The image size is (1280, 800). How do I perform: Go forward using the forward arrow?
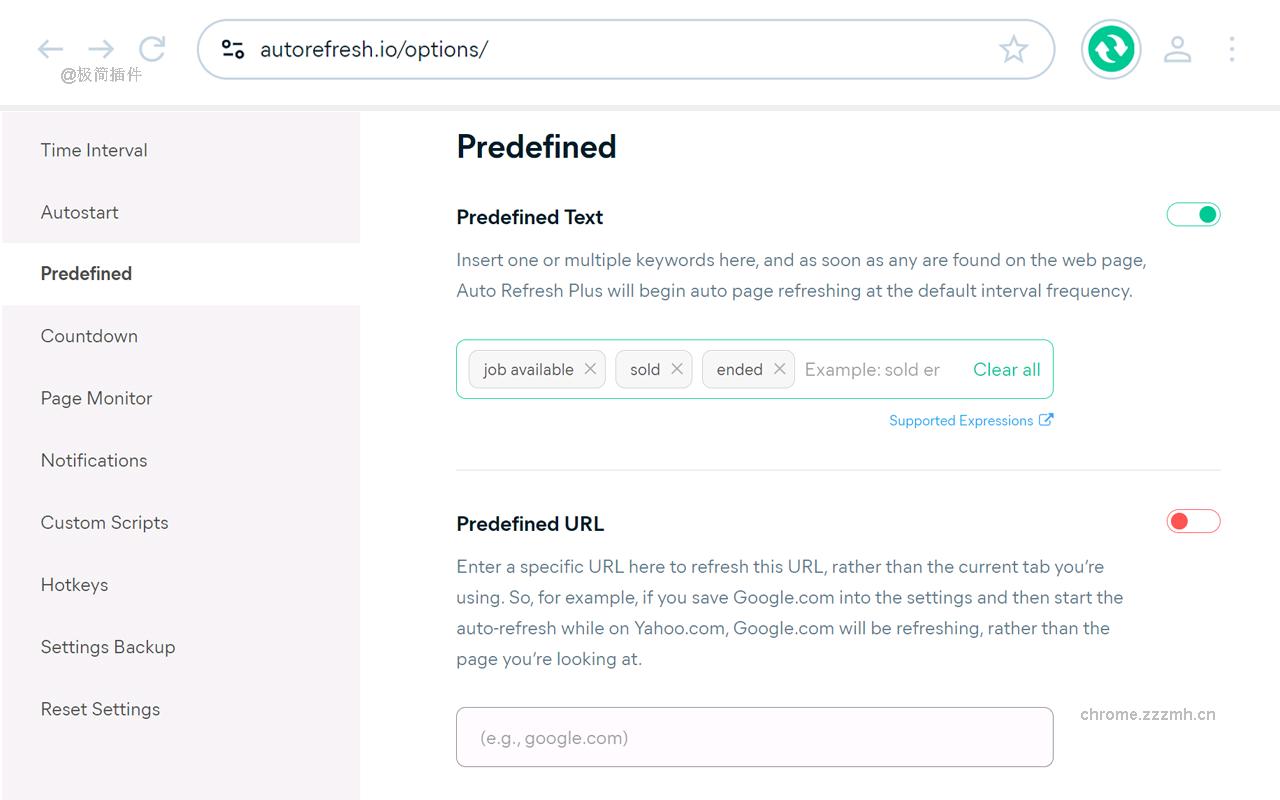tap(101, 48)
